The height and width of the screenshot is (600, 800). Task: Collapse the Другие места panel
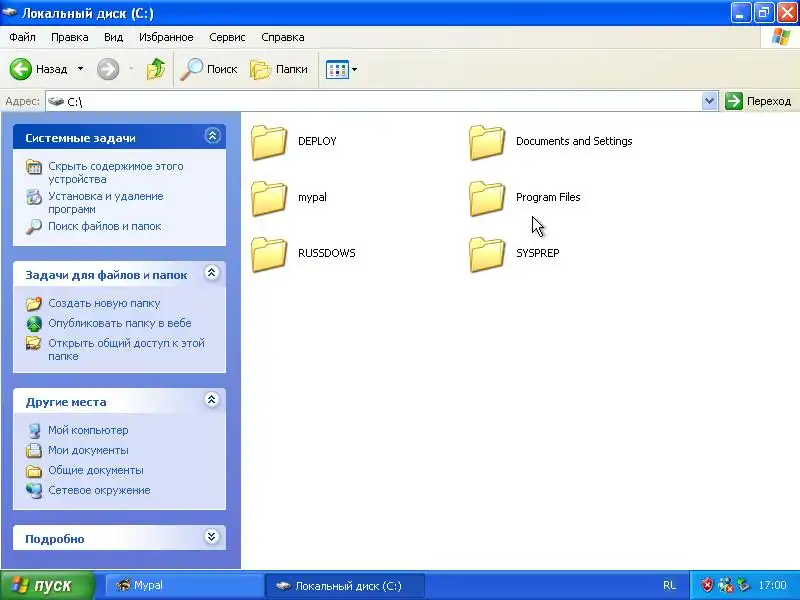point(212,399)
